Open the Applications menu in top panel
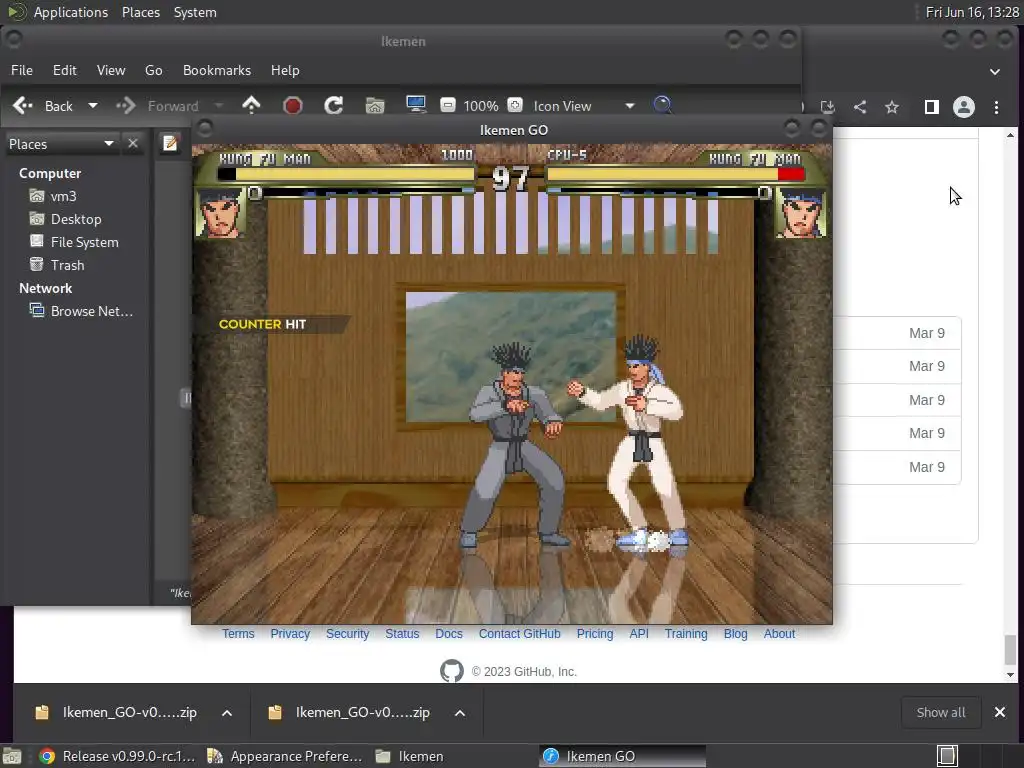1024x768 pixels. pos(71,12)
